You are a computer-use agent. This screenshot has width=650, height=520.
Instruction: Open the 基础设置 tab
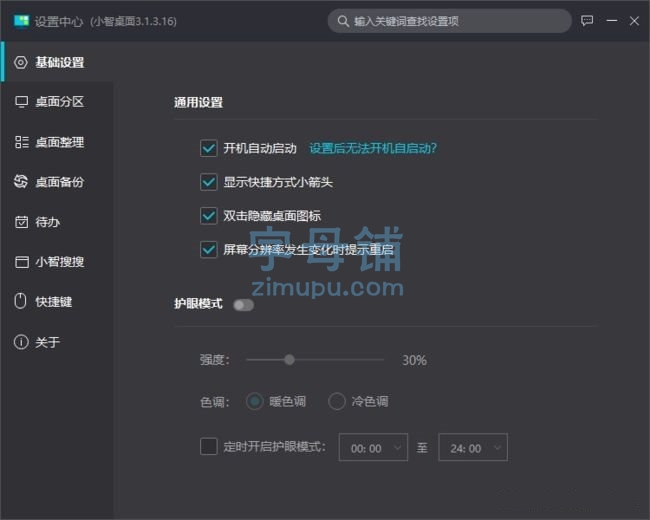click(x=57, y=63)
